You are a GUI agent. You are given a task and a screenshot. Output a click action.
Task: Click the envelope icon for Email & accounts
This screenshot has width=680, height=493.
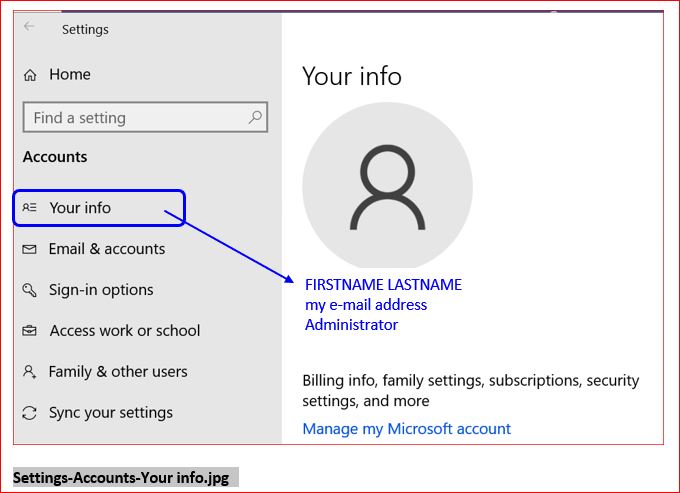click(30, 249)
